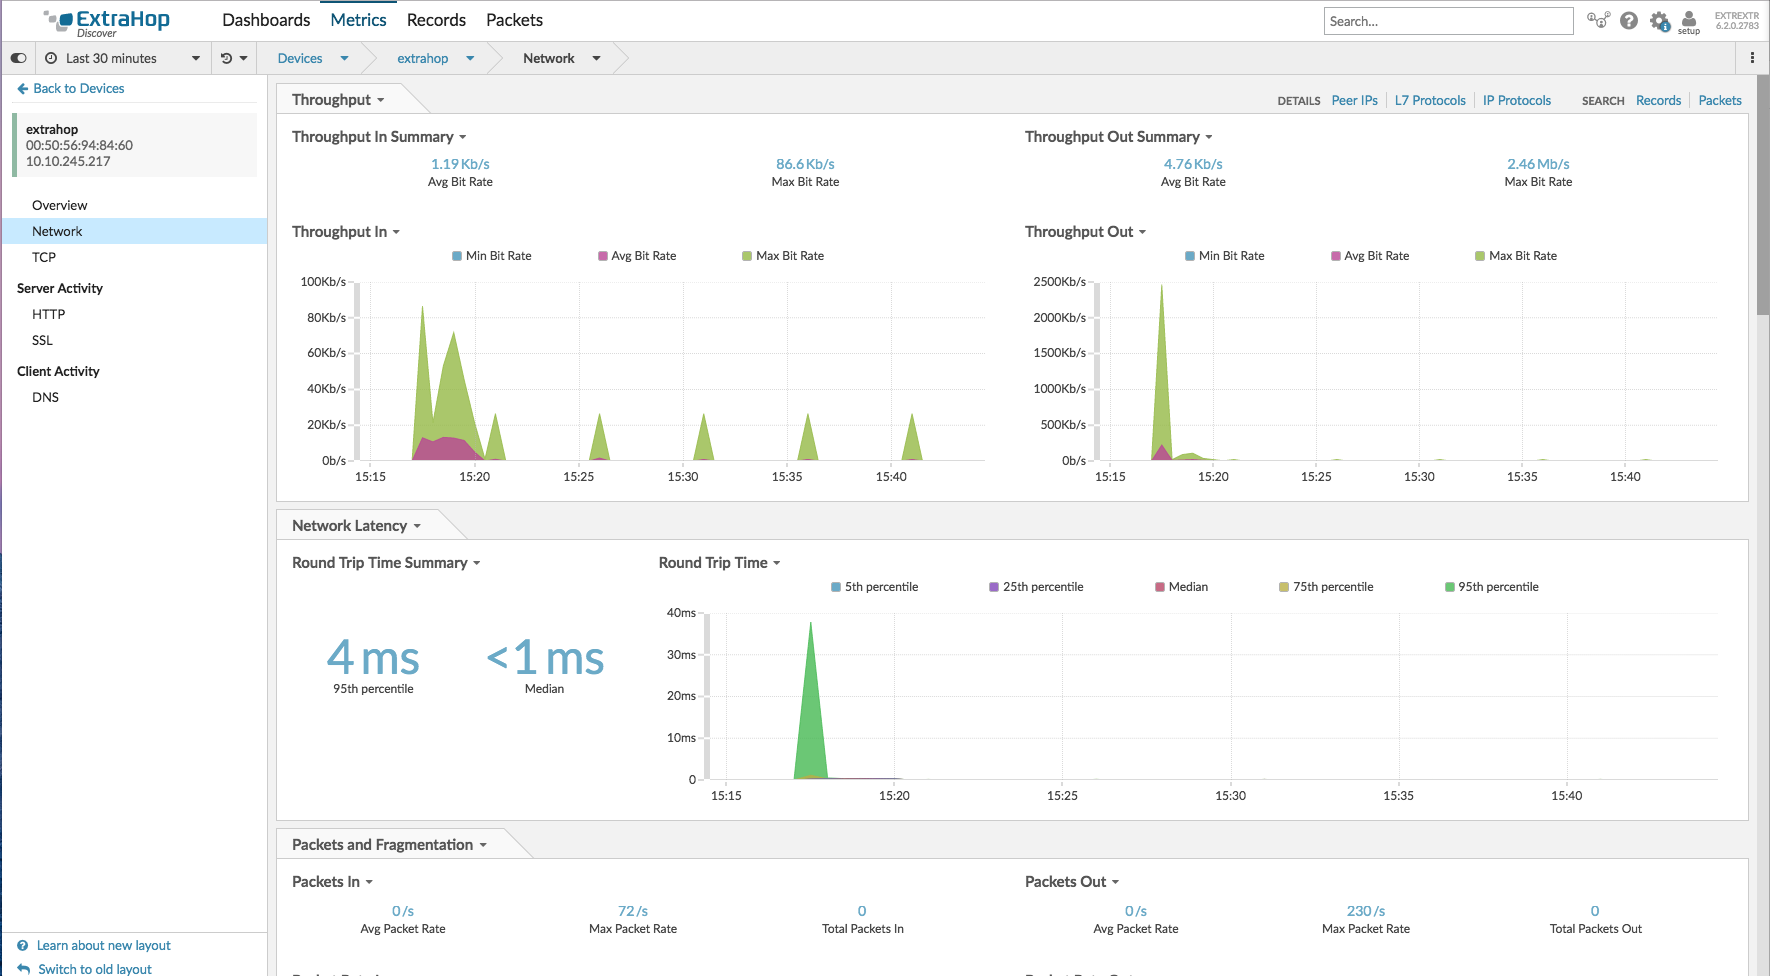Image resolution: width=1770 pixels, height=976 pixels.
Task: Open the Last 30 minutes time dropdown
Action: coord(123,58)
